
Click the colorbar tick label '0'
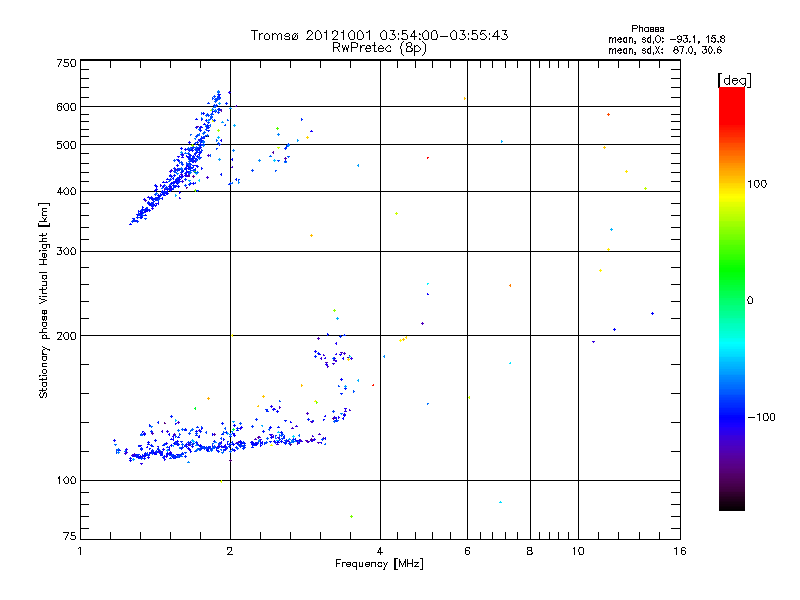750,301
